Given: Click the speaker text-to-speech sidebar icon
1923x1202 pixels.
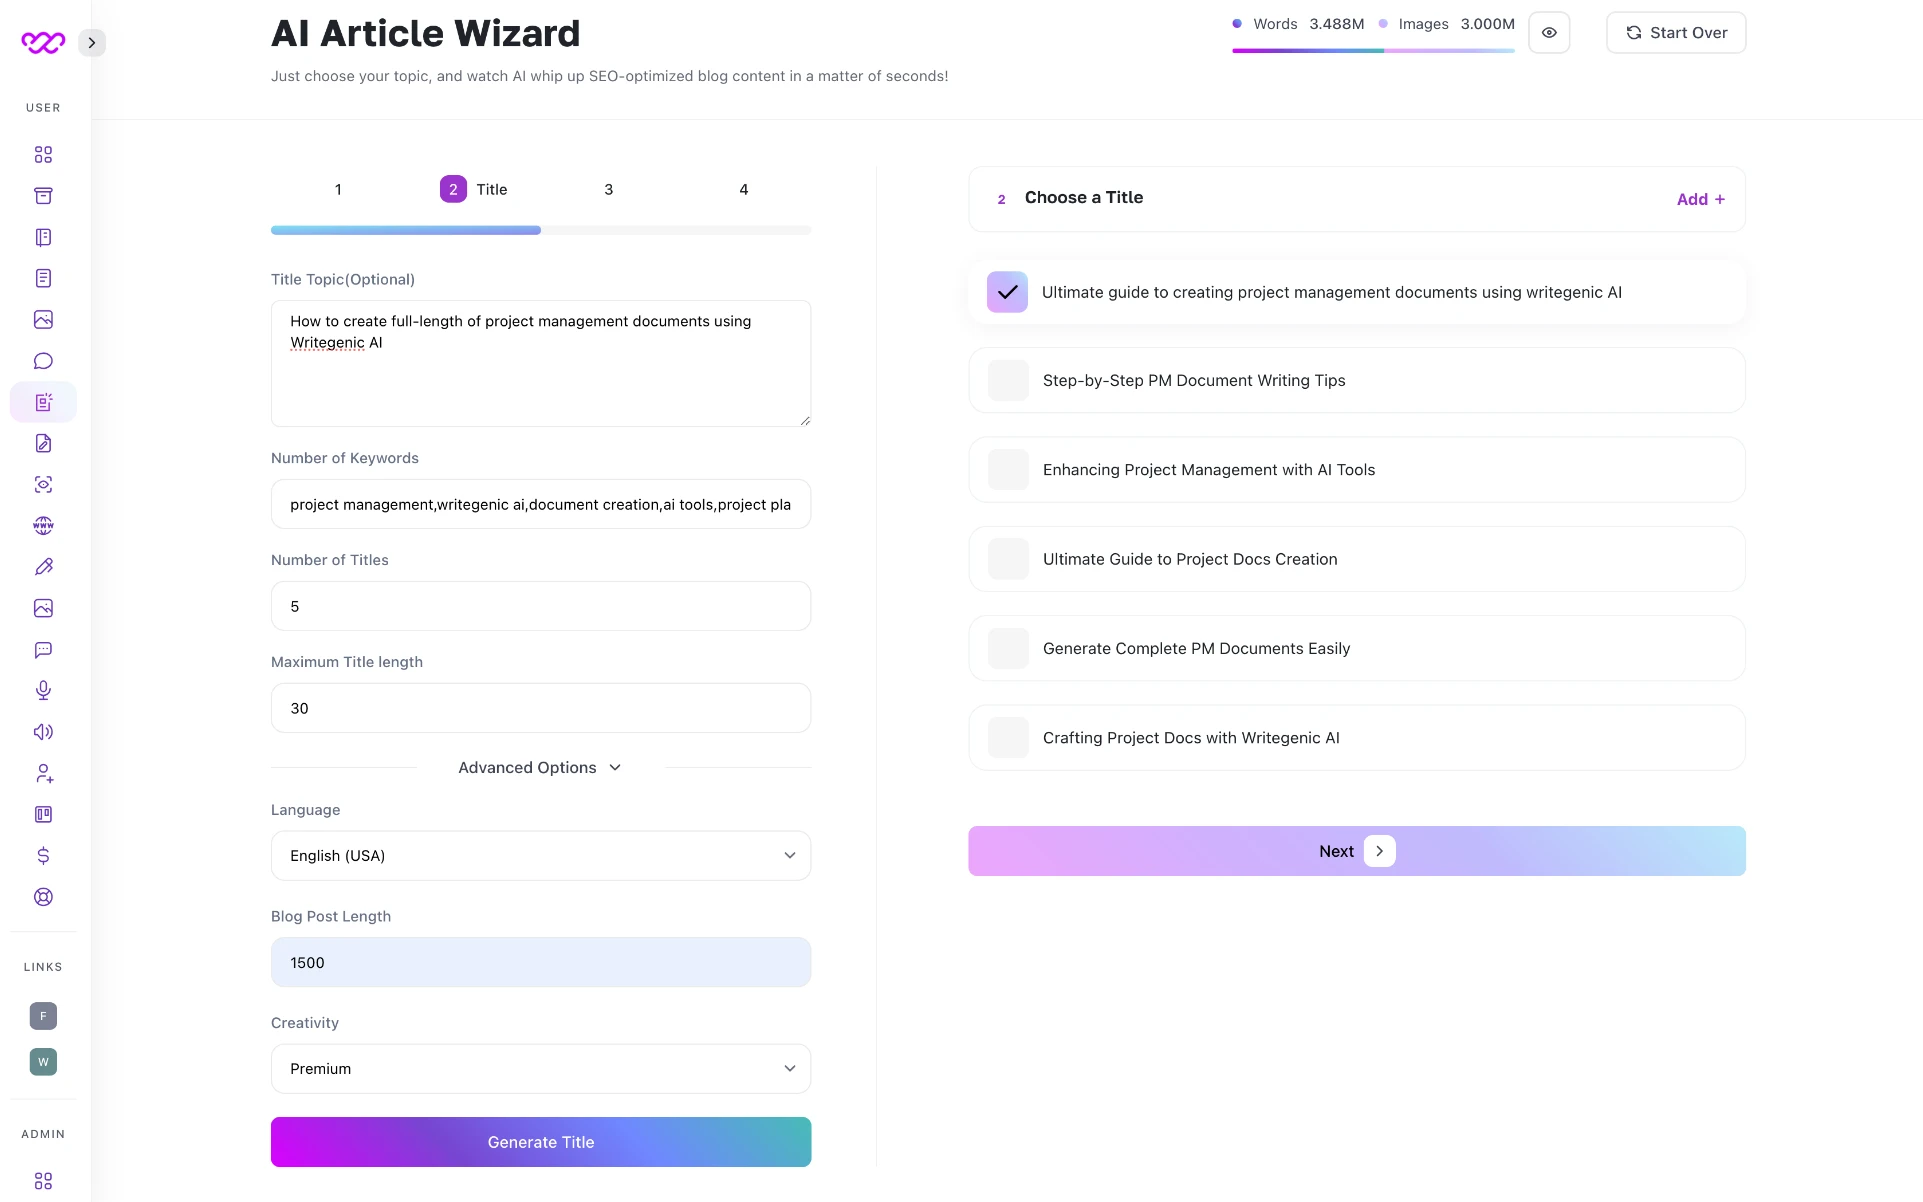Looking at the screenshot, I should click(43, 732).
